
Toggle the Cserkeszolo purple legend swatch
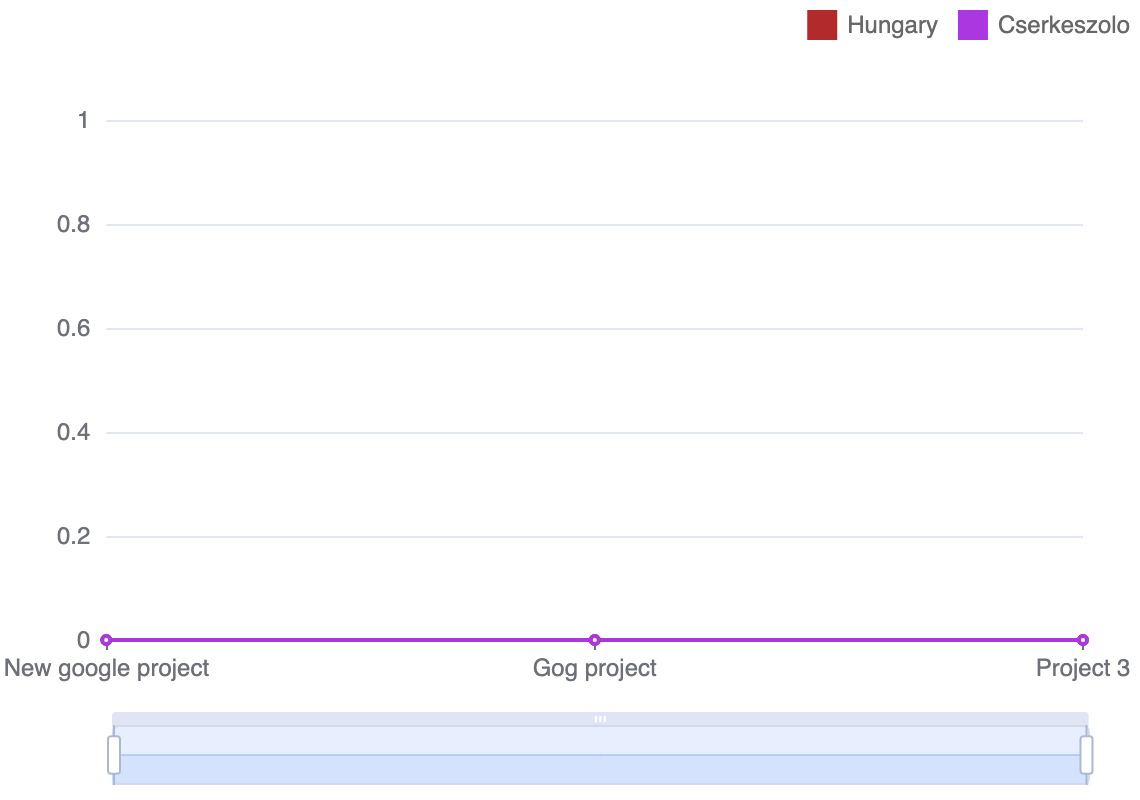972,25
